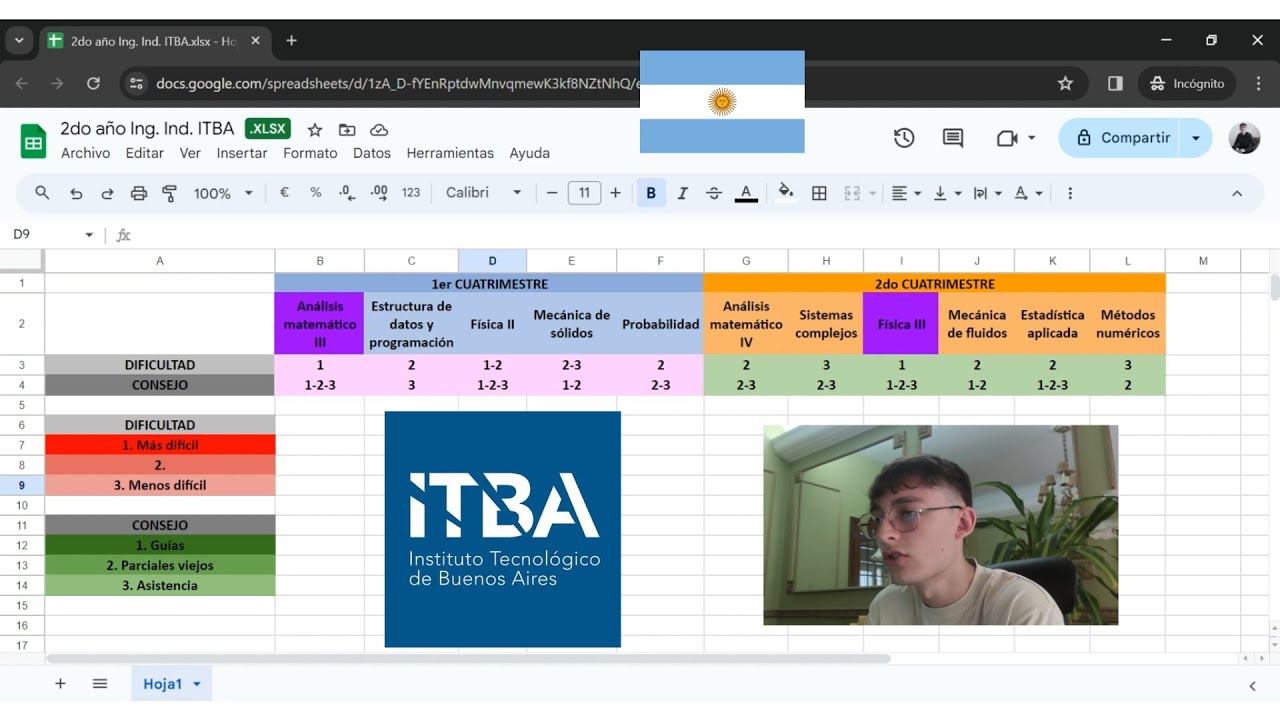This screenshot has height=720, width=1280.
Task: Open the text wrapping dropdown
Action: [x=987, y=193]
